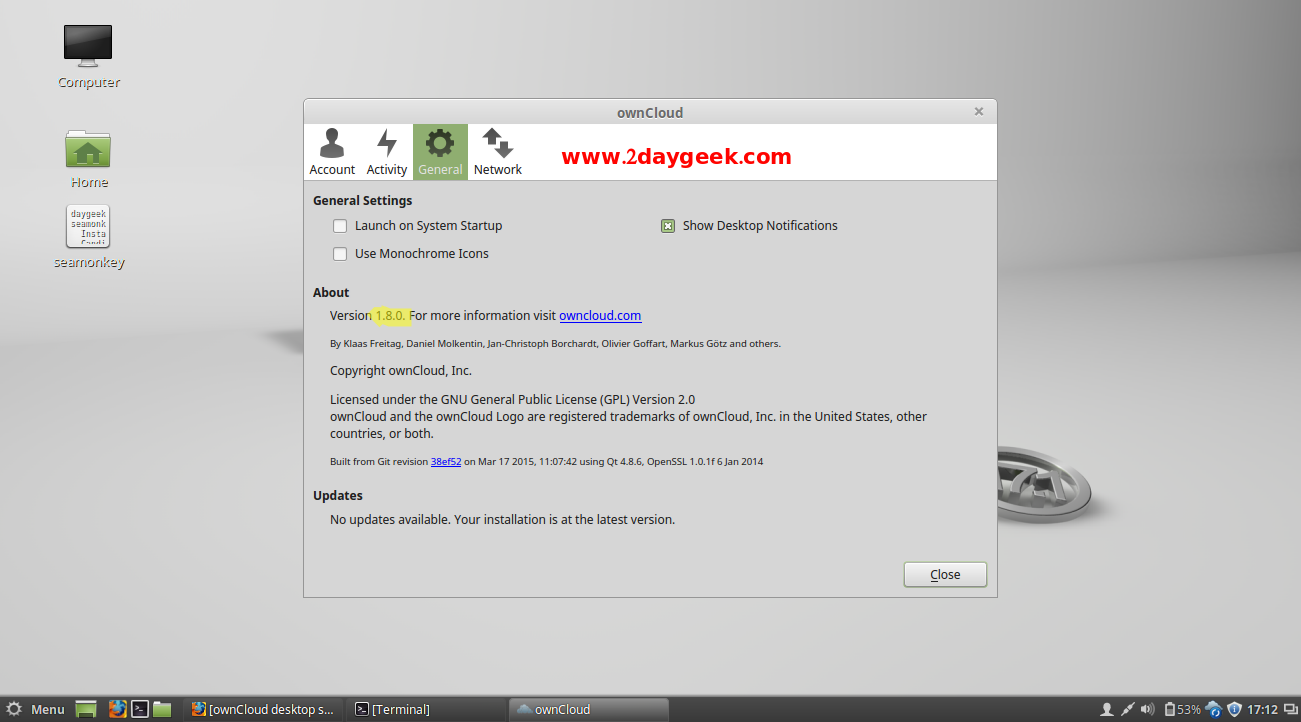1301x722 pixels.
Task: Disable Show Desktop Notifications
Action: (x=668, y=226)
